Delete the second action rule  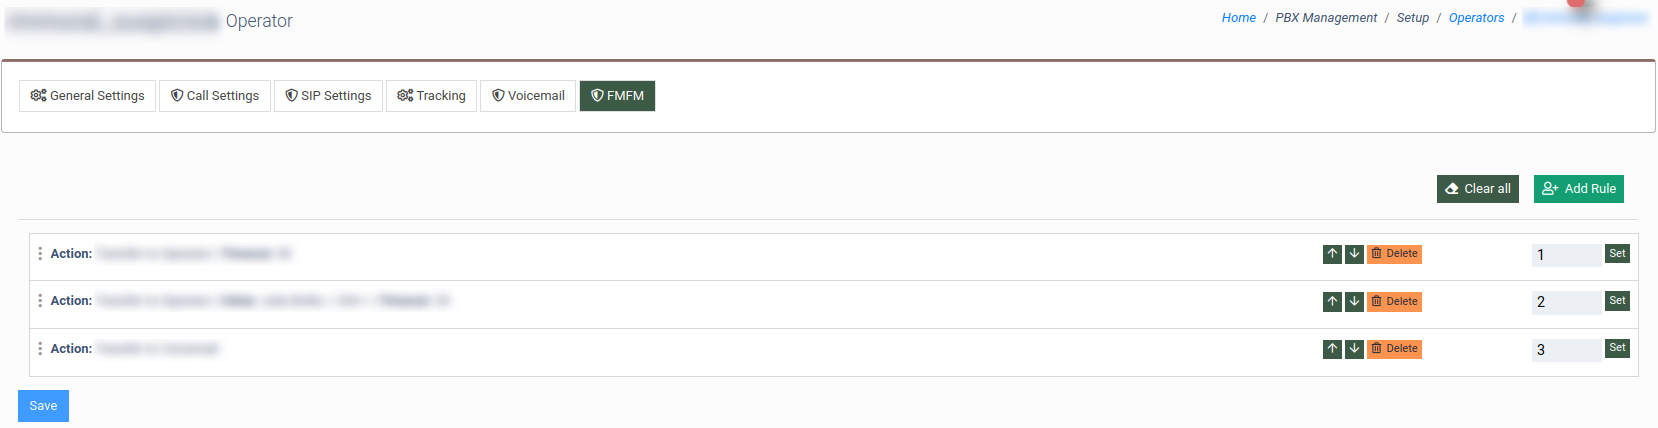(1394, 302)
